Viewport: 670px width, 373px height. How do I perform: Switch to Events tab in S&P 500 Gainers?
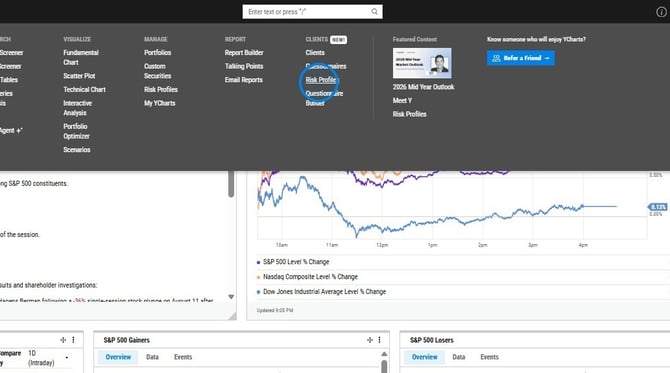(x=183, y=357)
